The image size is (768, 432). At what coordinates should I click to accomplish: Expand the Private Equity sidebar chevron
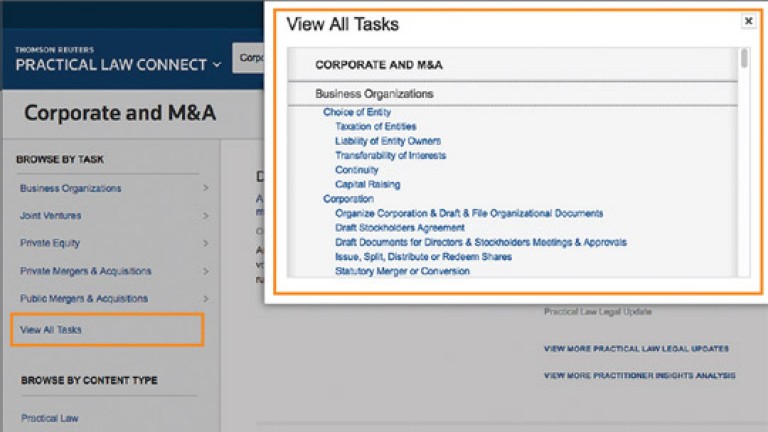click(205, 243)
